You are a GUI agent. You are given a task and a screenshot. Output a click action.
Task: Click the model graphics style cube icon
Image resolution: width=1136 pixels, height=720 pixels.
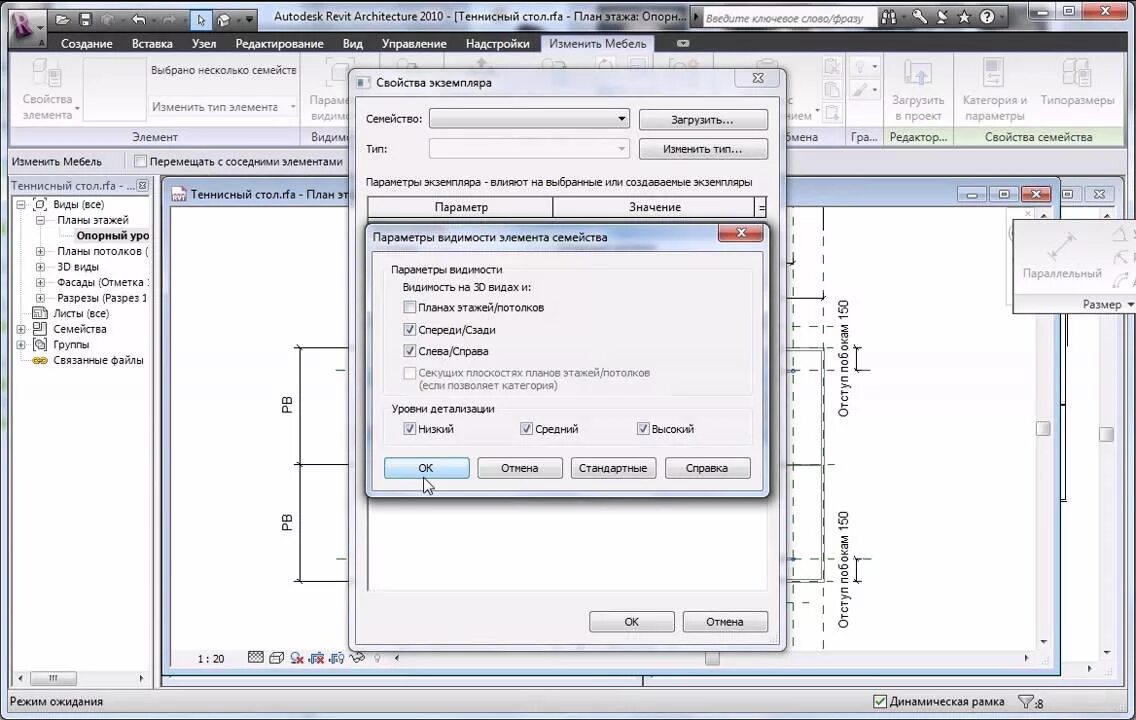click(276, 658)
